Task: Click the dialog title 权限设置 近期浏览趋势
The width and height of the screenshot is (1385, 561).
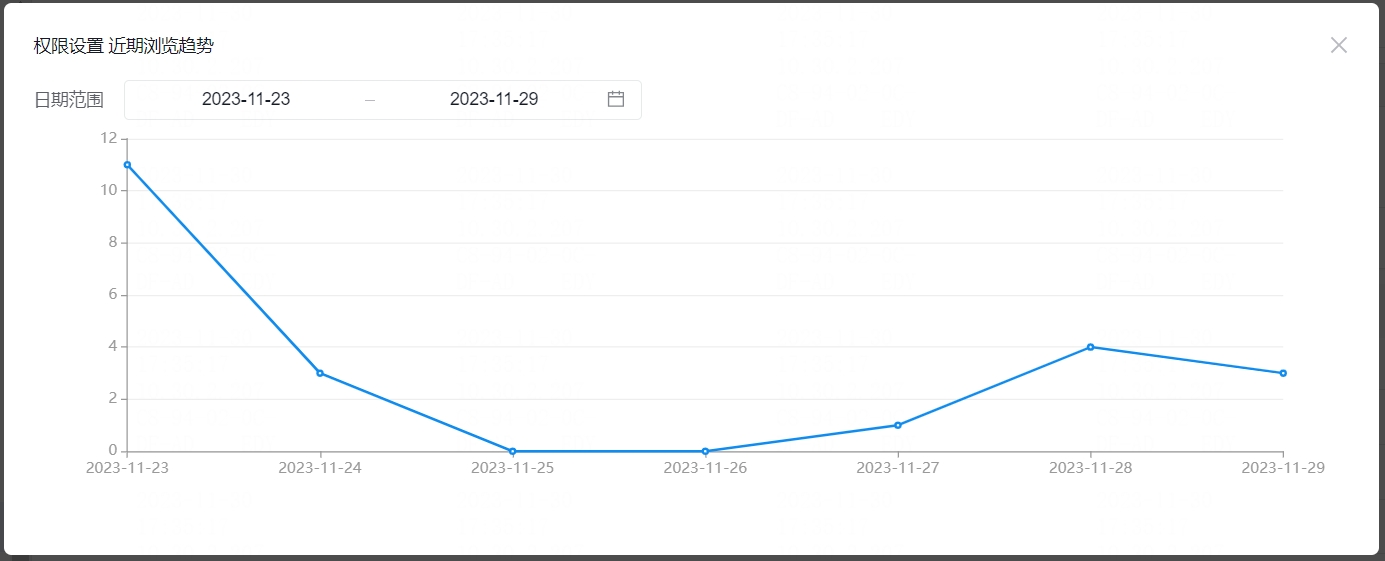Action: (x=124, y=46)
